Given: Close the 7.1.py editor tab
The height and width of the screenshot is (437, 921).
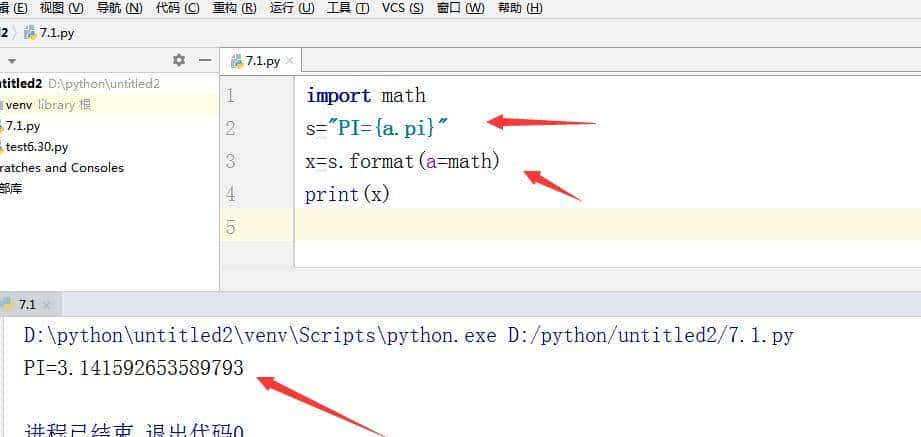Looking at the screenshot, I should coord(289,61).
